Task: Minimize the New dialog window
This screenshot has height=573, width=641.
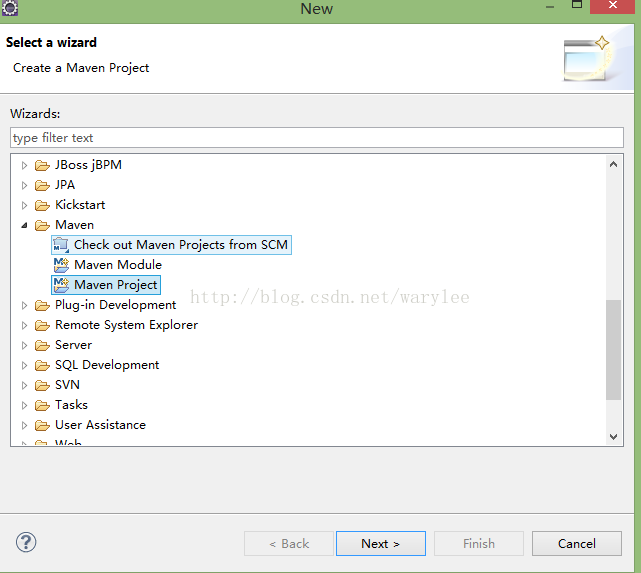Action: (550, 6)
